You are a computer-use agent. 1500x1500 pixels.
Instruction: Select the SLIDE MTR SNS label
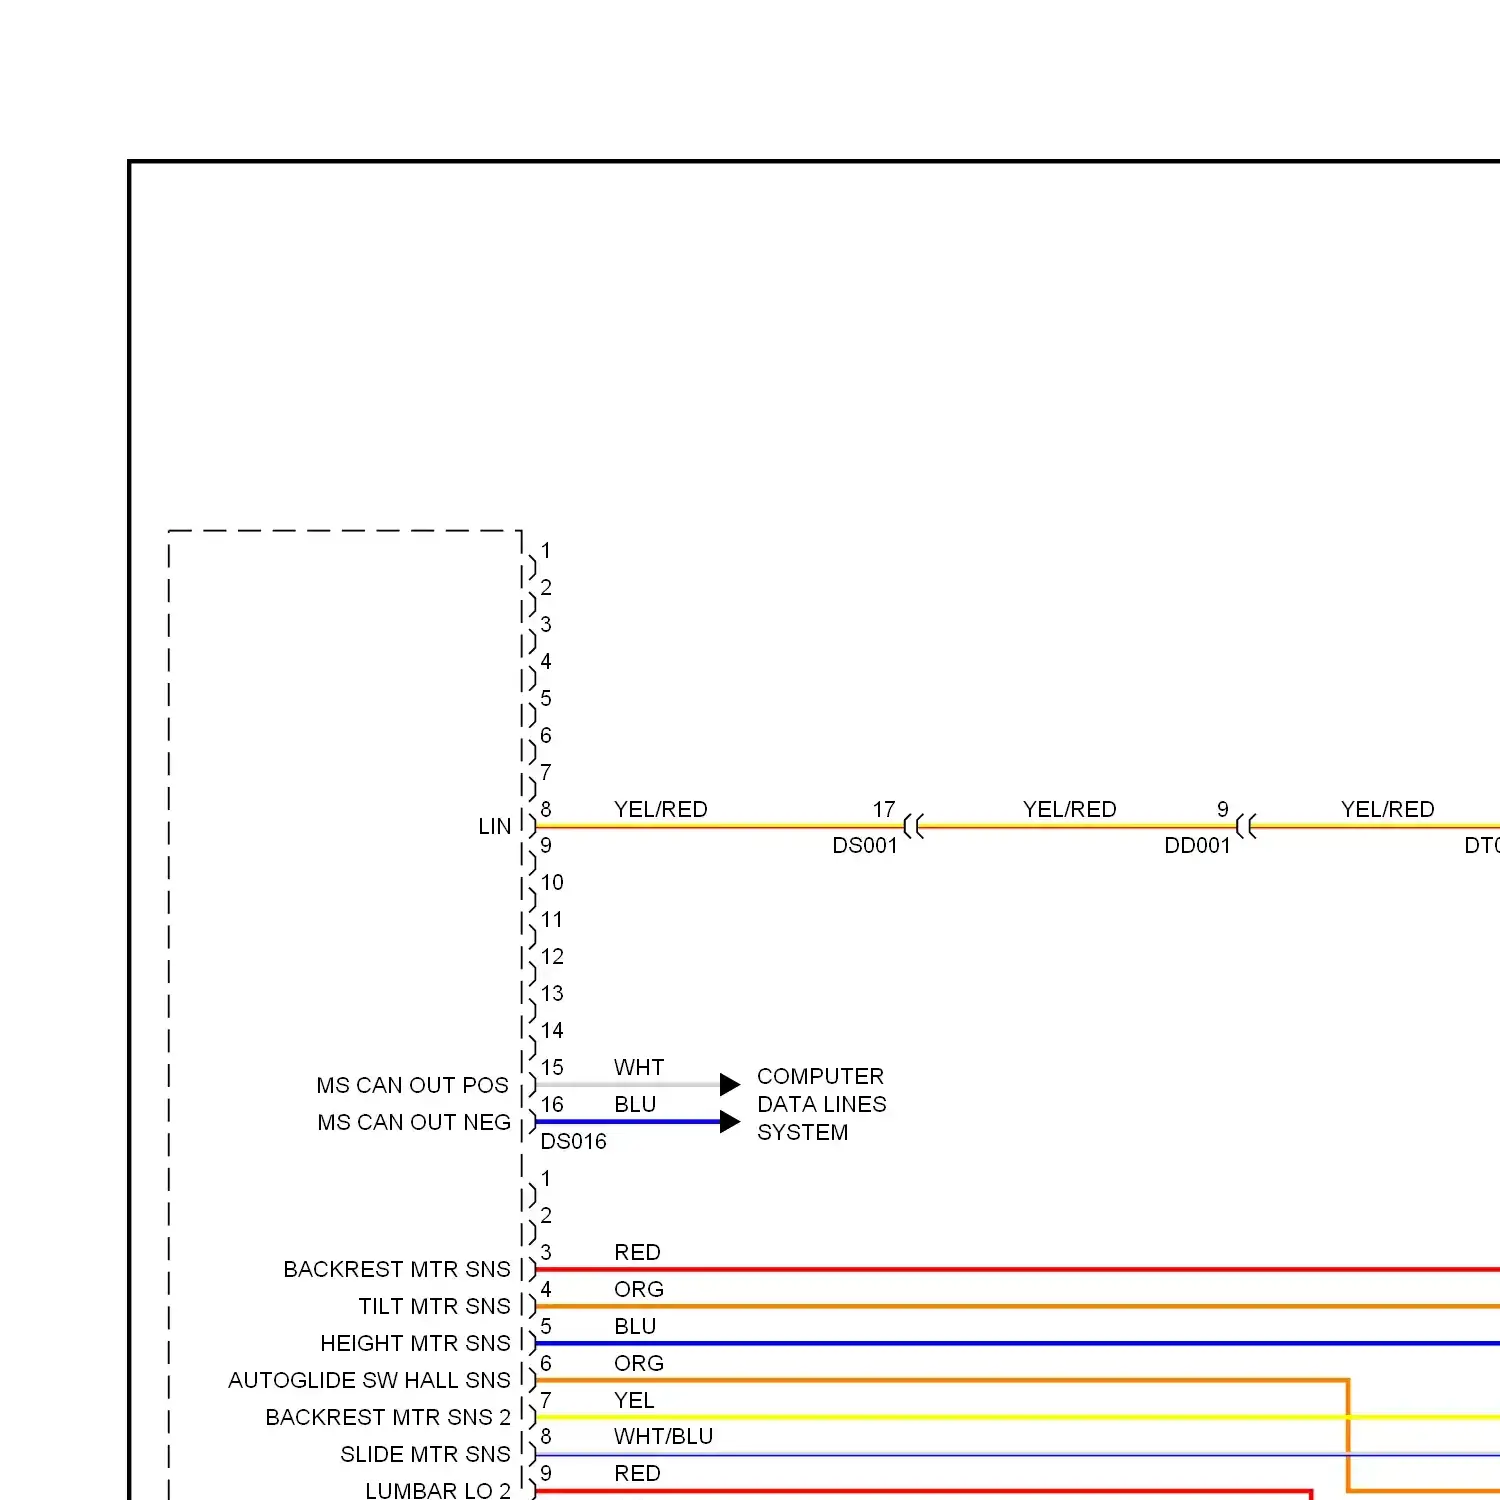tap(425, 1454)
